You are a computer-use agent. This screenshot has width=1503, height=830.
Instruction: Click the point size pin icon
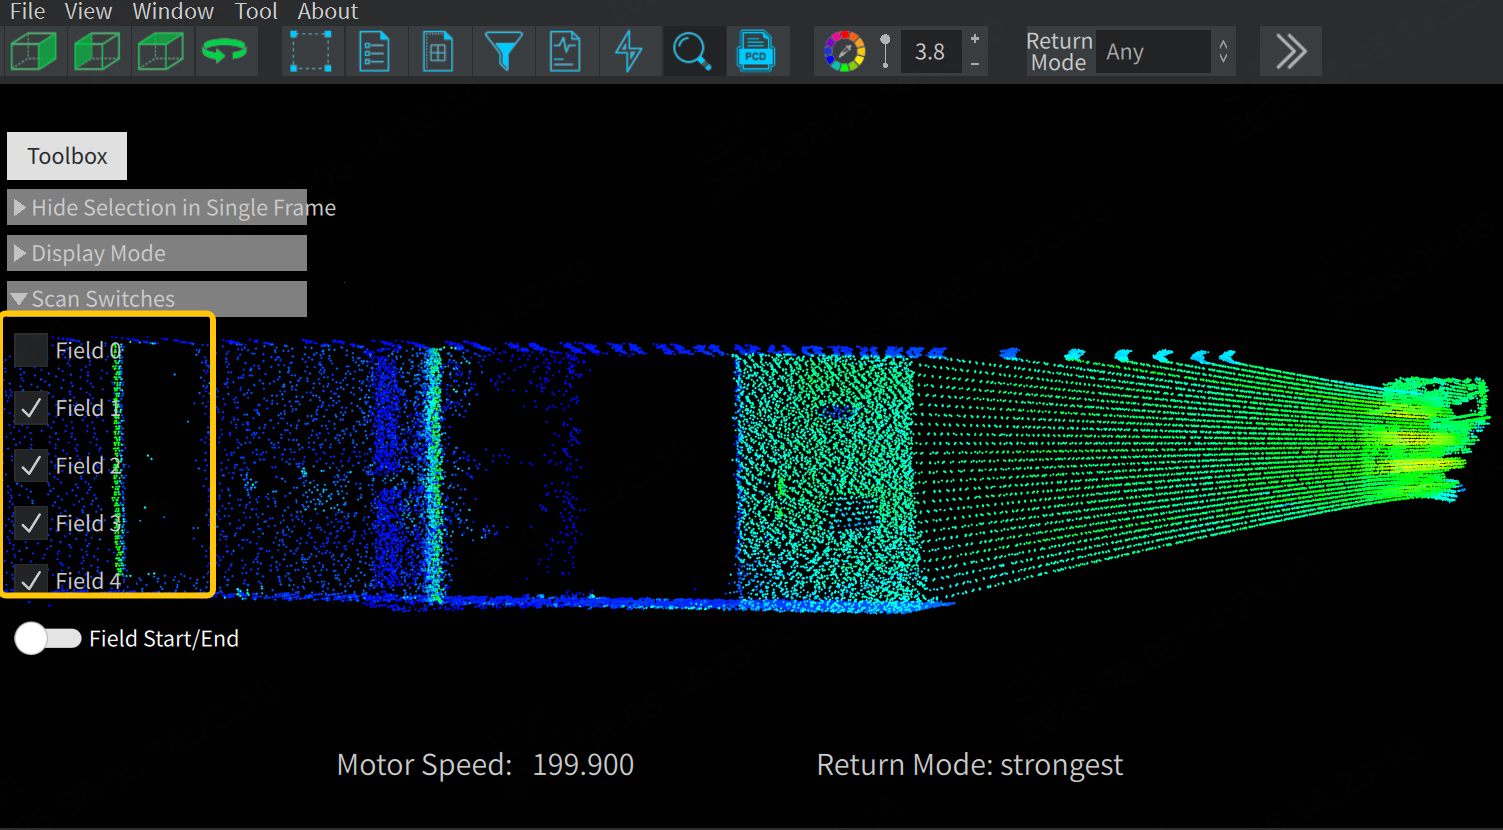tap(885, 51)
